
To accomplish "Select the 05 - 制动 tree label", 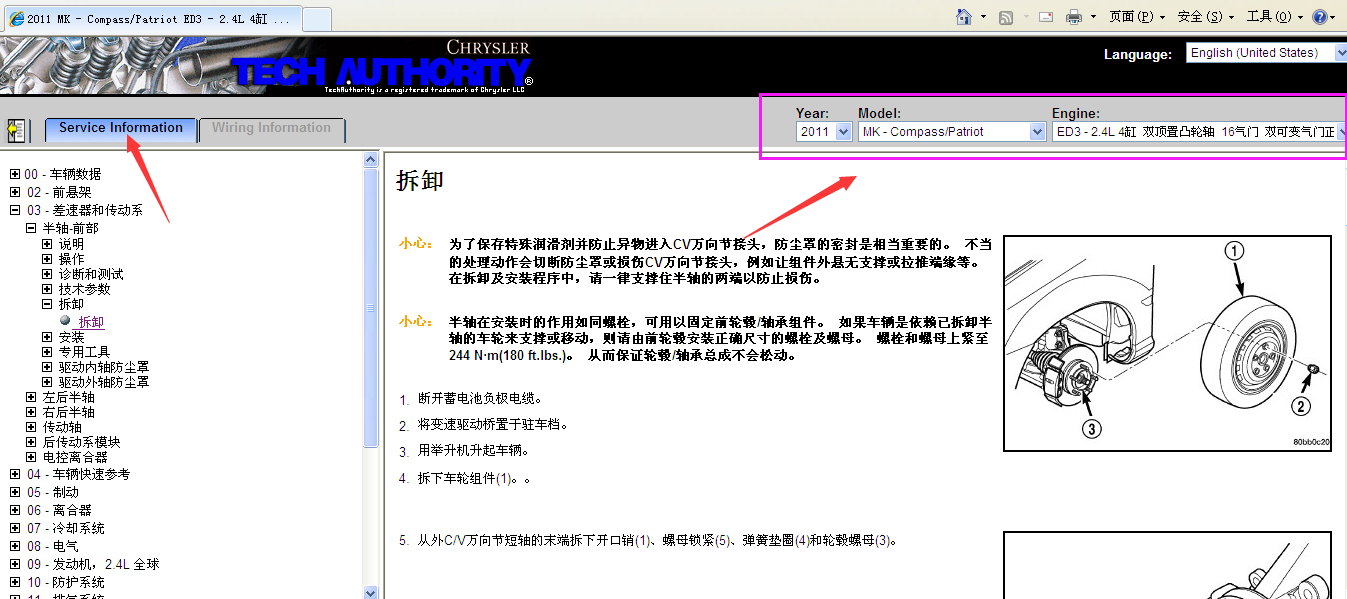I will 52,492.
